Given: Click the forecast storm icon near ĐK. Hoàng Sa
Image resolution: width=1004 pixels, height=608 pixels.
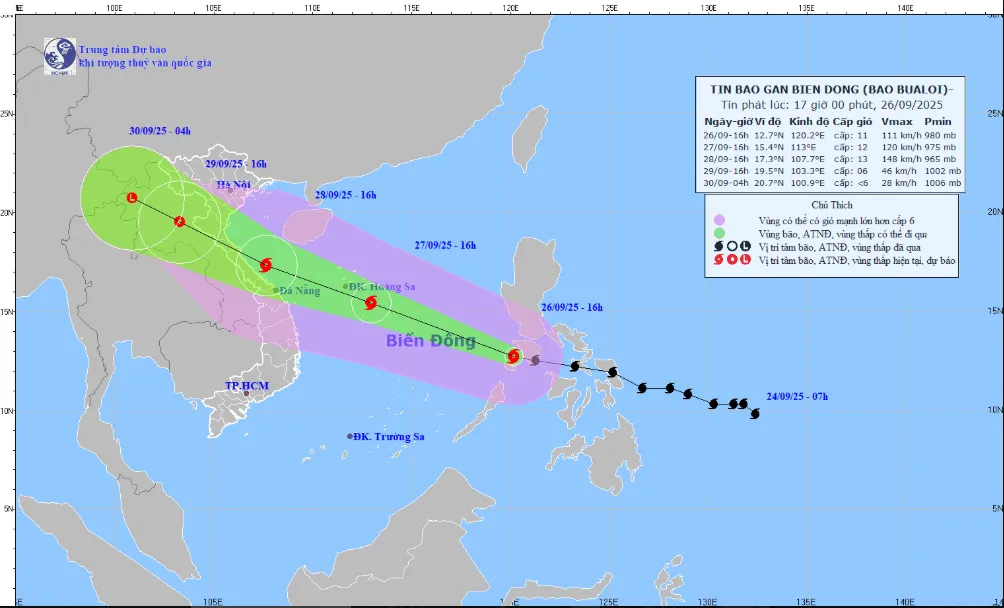Looking at the screenshot, I should (371, 302).
